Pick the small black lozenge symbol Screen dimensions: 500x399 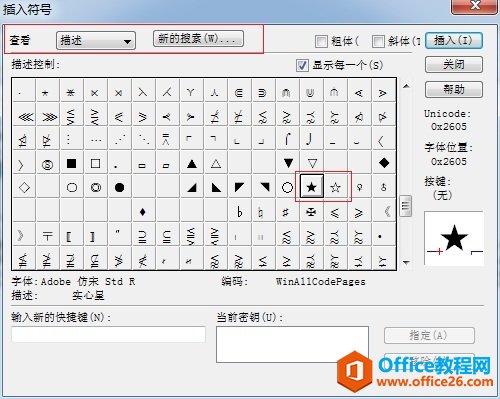point(143,212)
